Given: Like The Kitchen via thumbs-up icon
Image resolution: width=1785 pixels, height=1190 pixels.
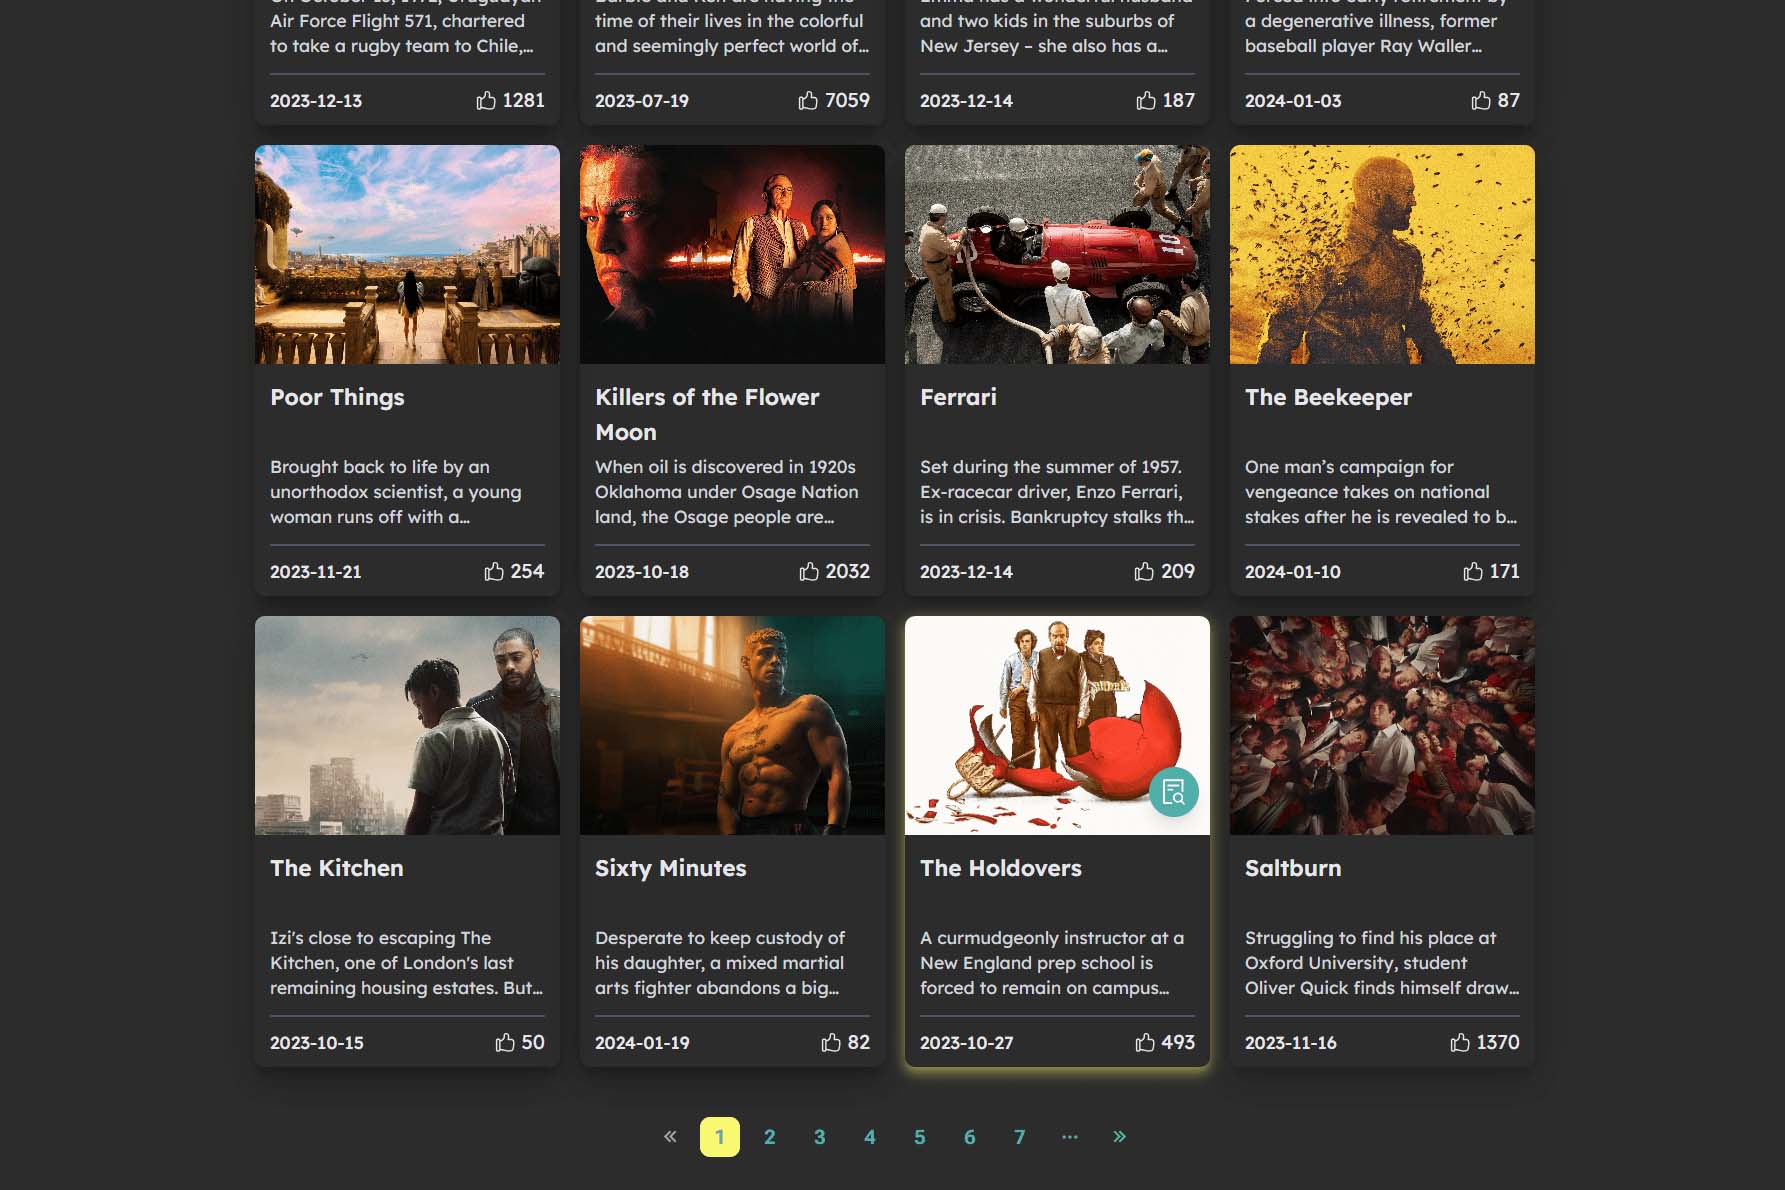Looking at the screenshot, I should pyautogui.click(x=505, y=1042).
